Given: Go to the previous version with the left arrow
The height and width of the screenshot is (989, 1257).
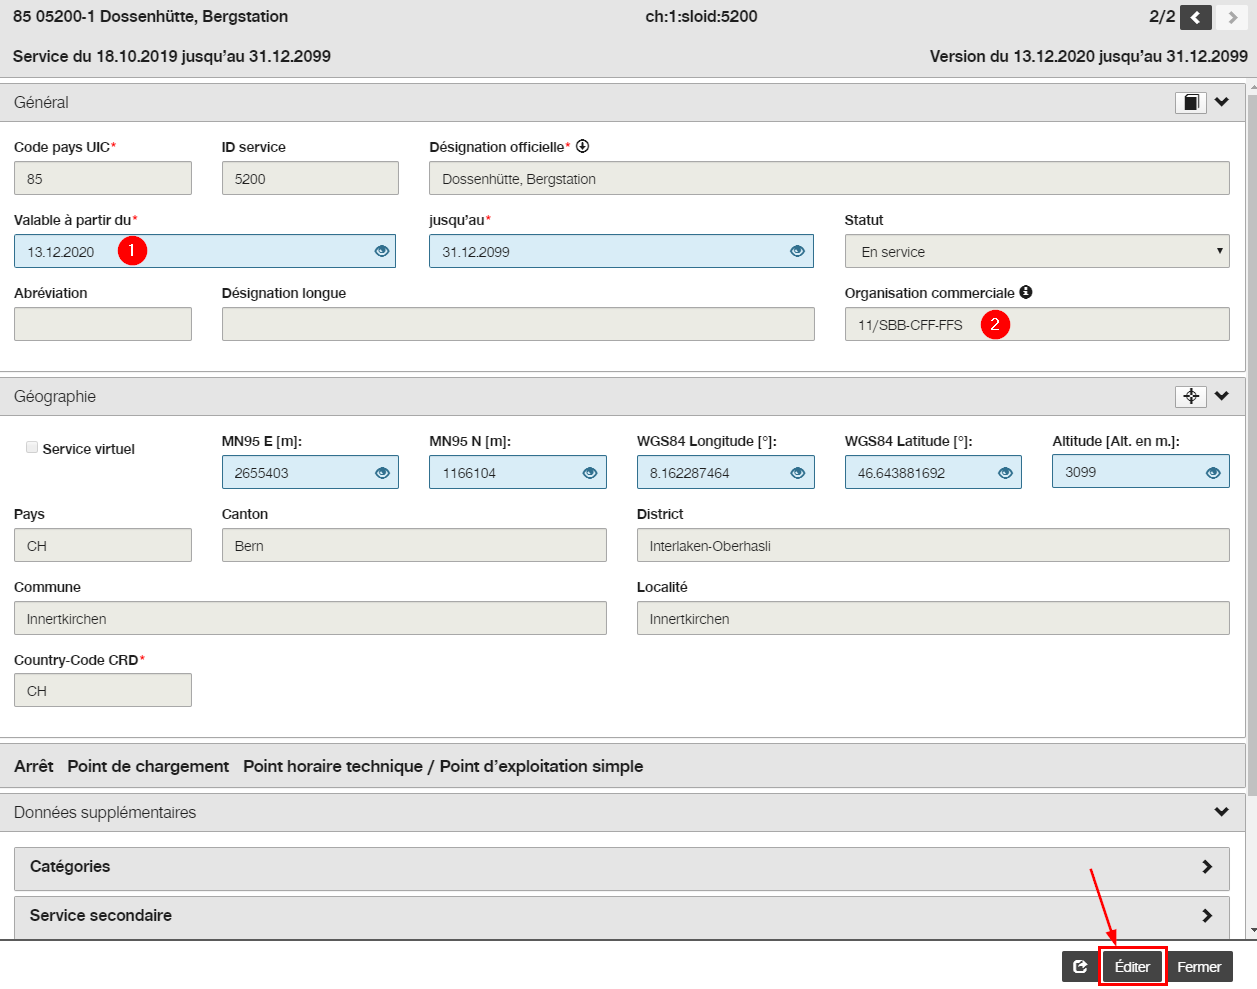Looking at the screenshot, I should pyautogui.click(x=1195, y=17).
